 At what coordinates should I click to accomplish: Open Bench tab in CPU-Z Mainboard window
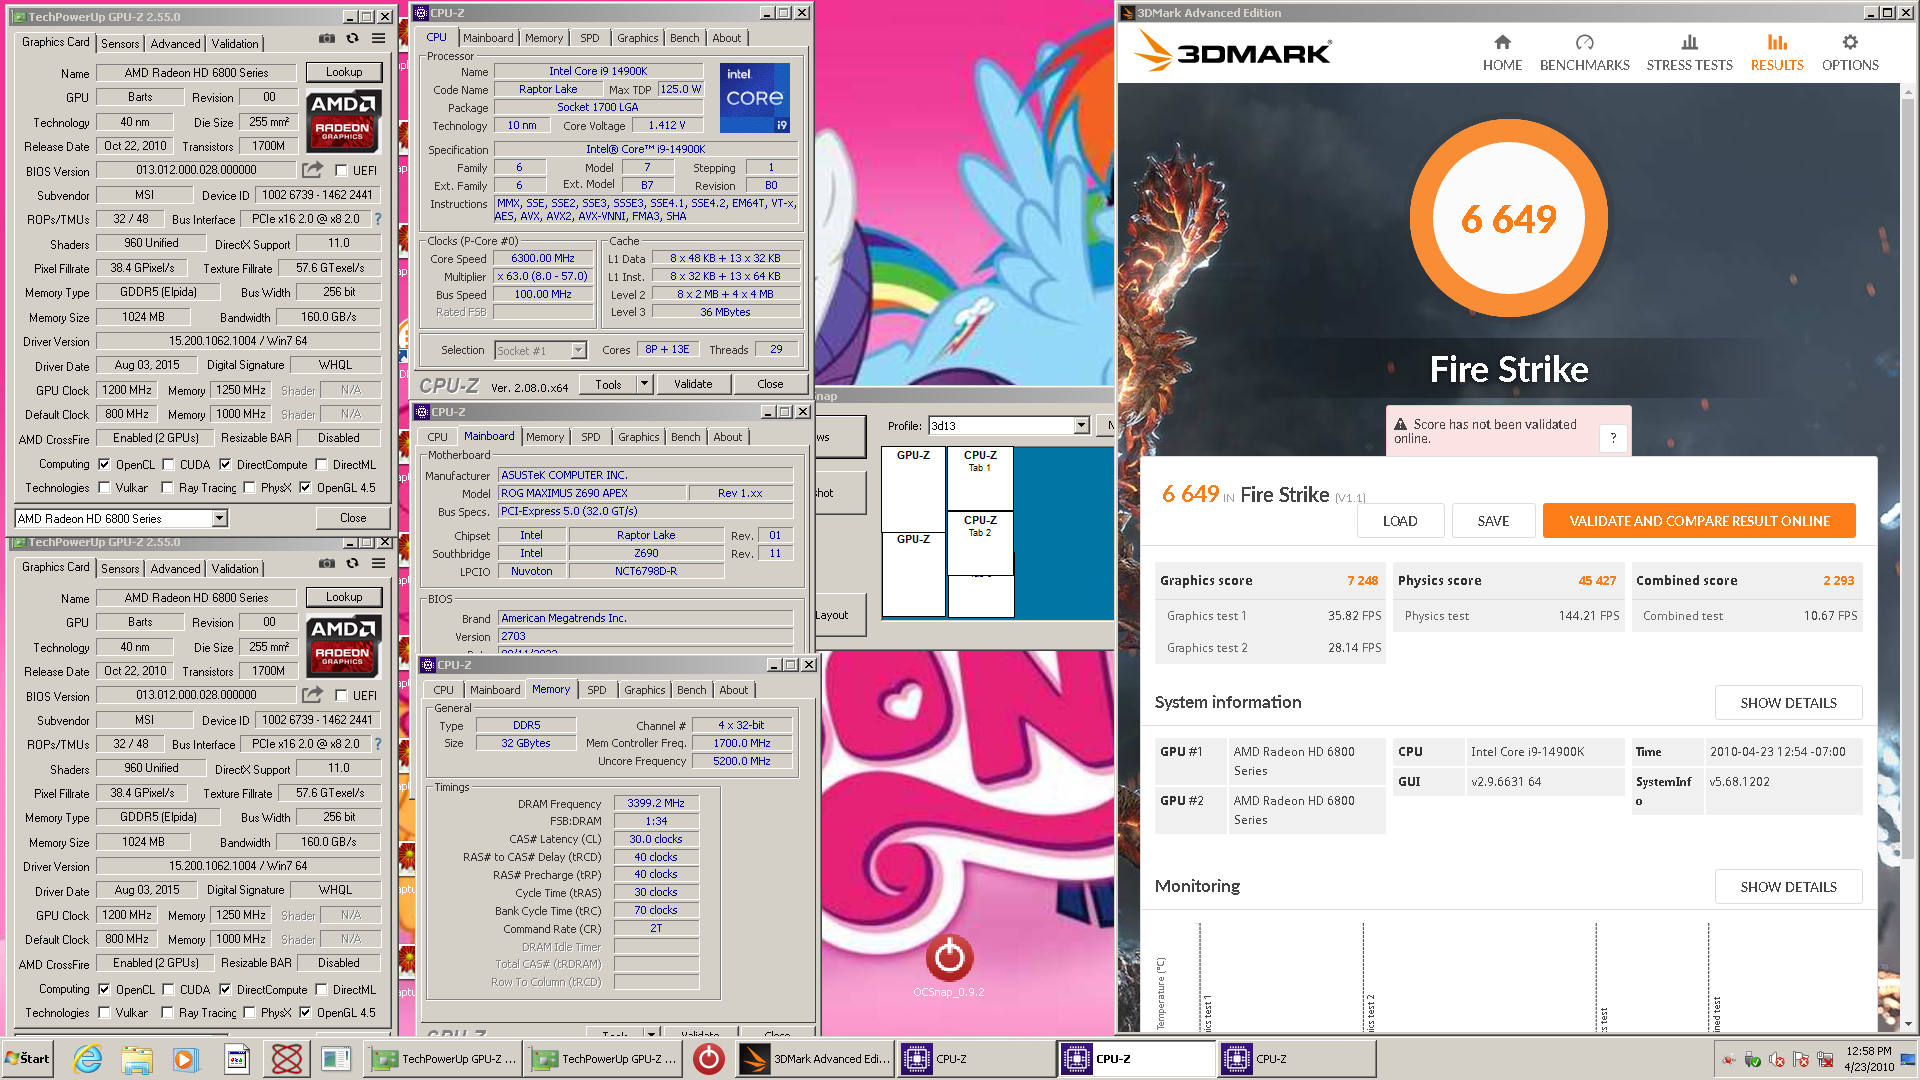tap(685, 437)
